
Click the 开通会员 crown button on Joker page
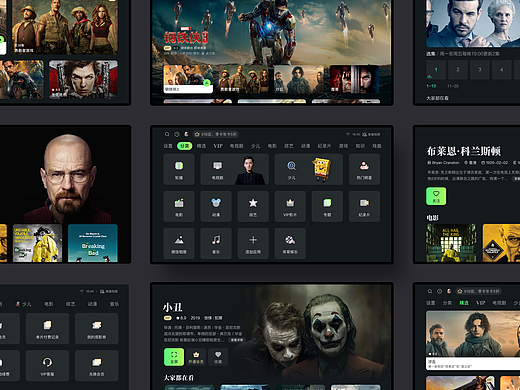(x=196, y=357)
